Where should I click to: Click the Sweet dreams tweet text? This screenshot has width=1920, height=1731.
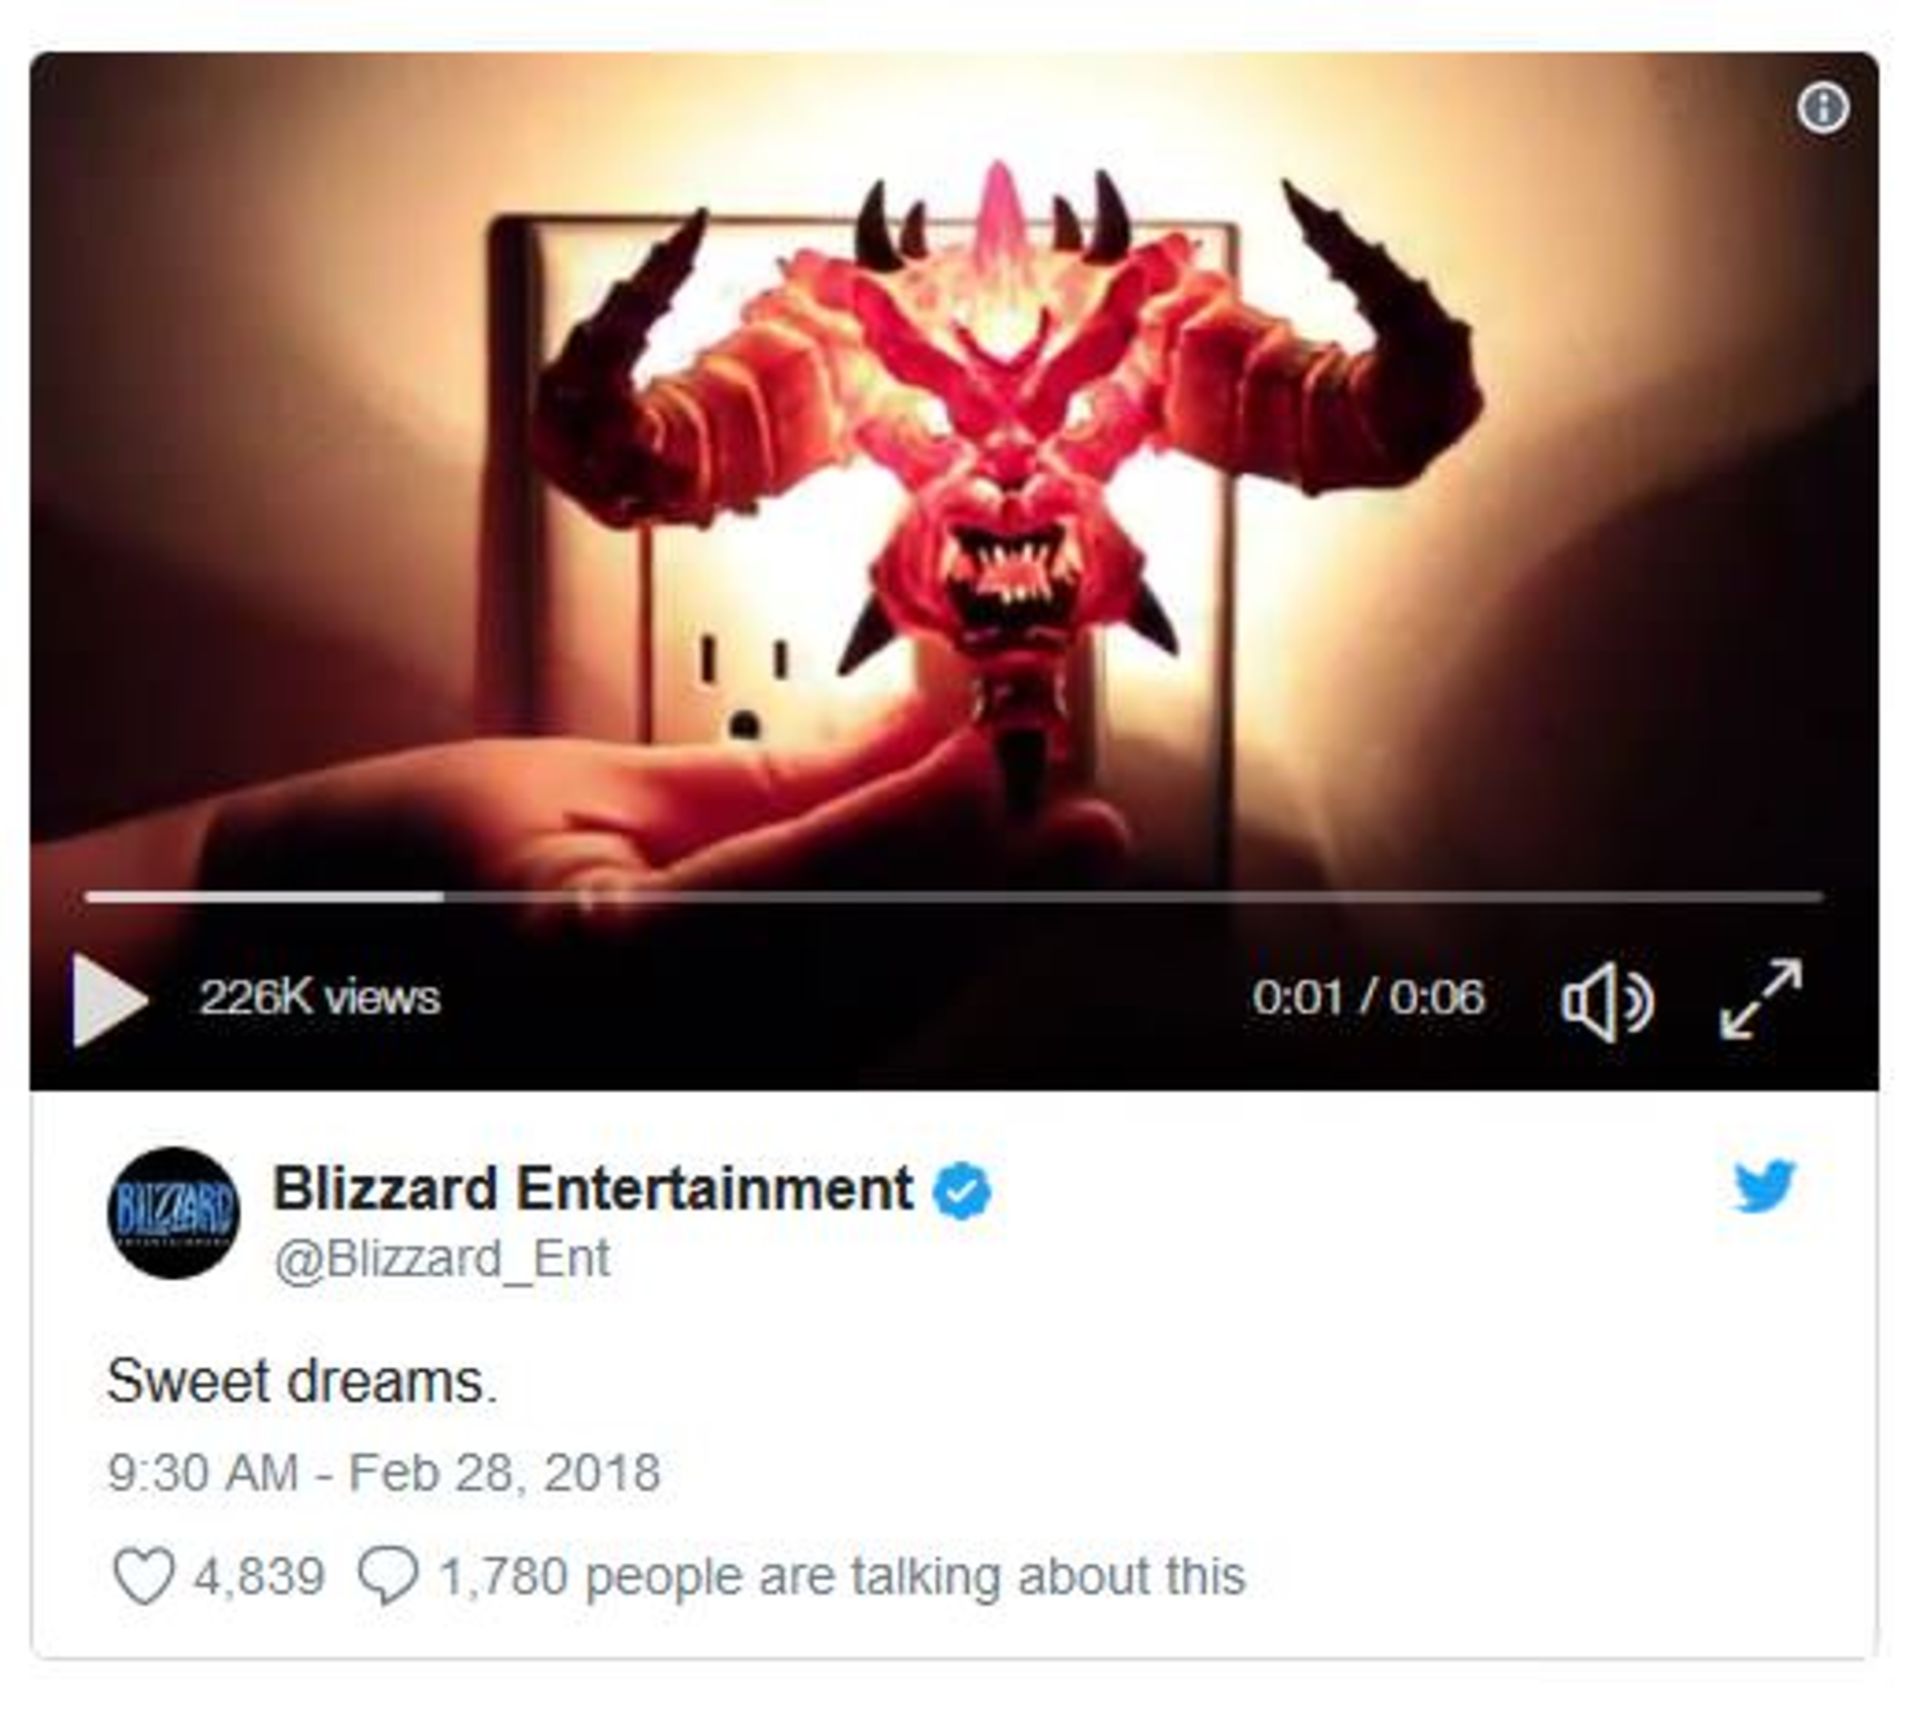[302, 1382]
